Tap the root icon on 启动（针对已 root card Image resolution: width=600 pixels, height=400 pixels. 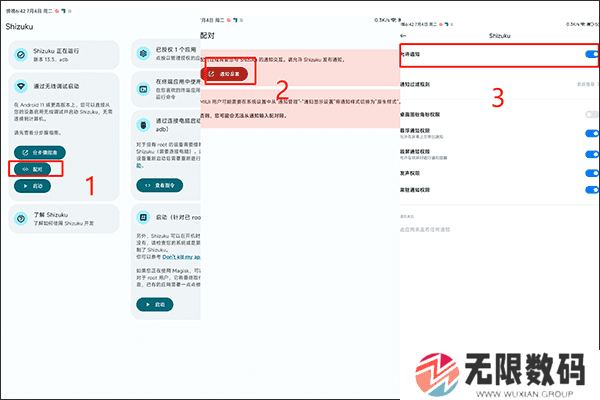pos(143,217)
